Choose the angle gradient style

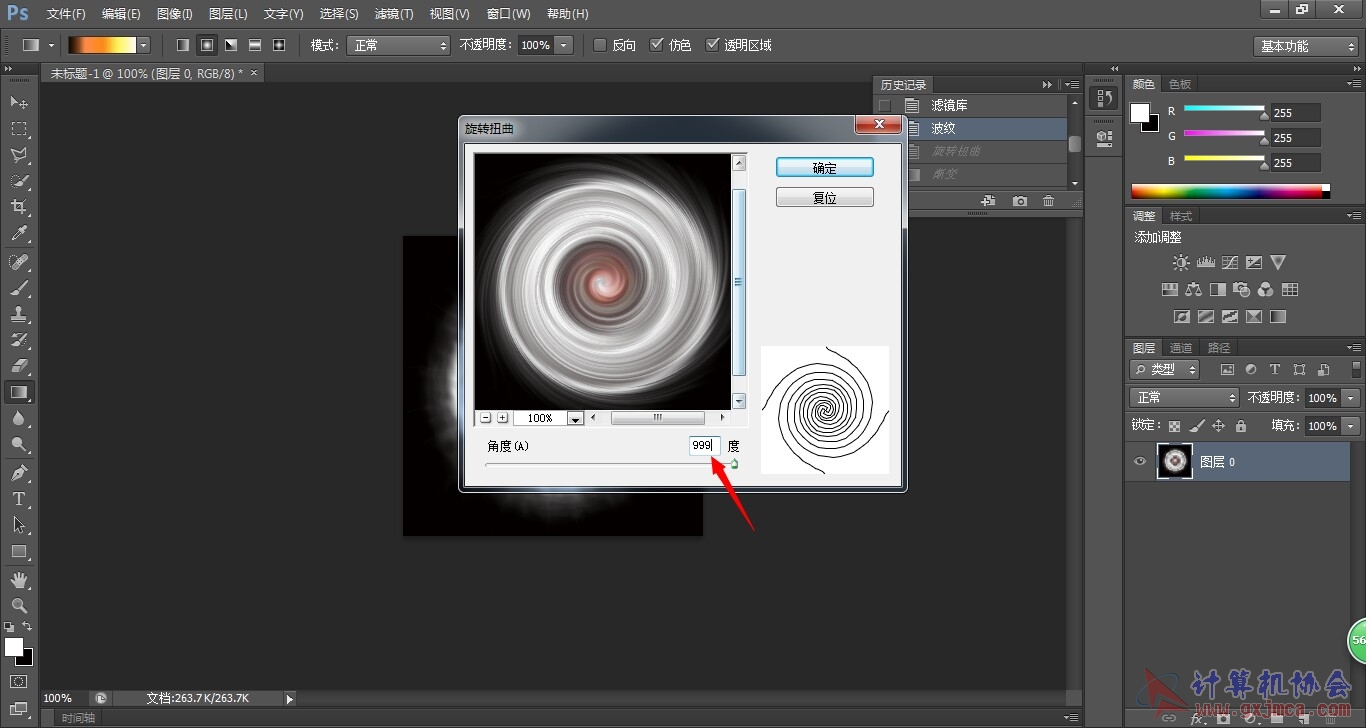click(x=231, y=45)
